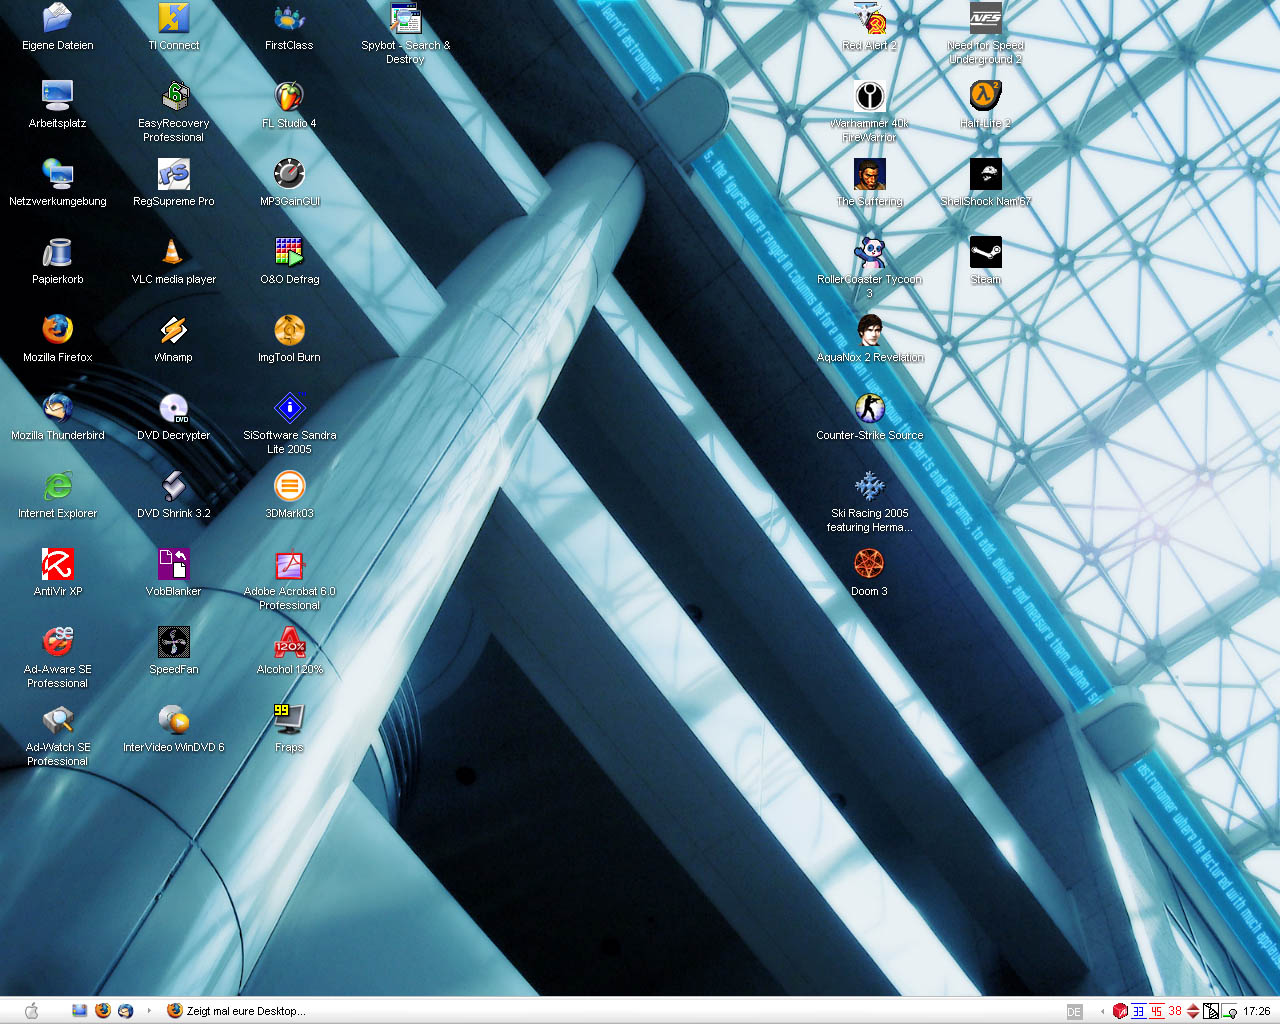Select Need for Speed Underground 2 icon

[x=986, y=18]
